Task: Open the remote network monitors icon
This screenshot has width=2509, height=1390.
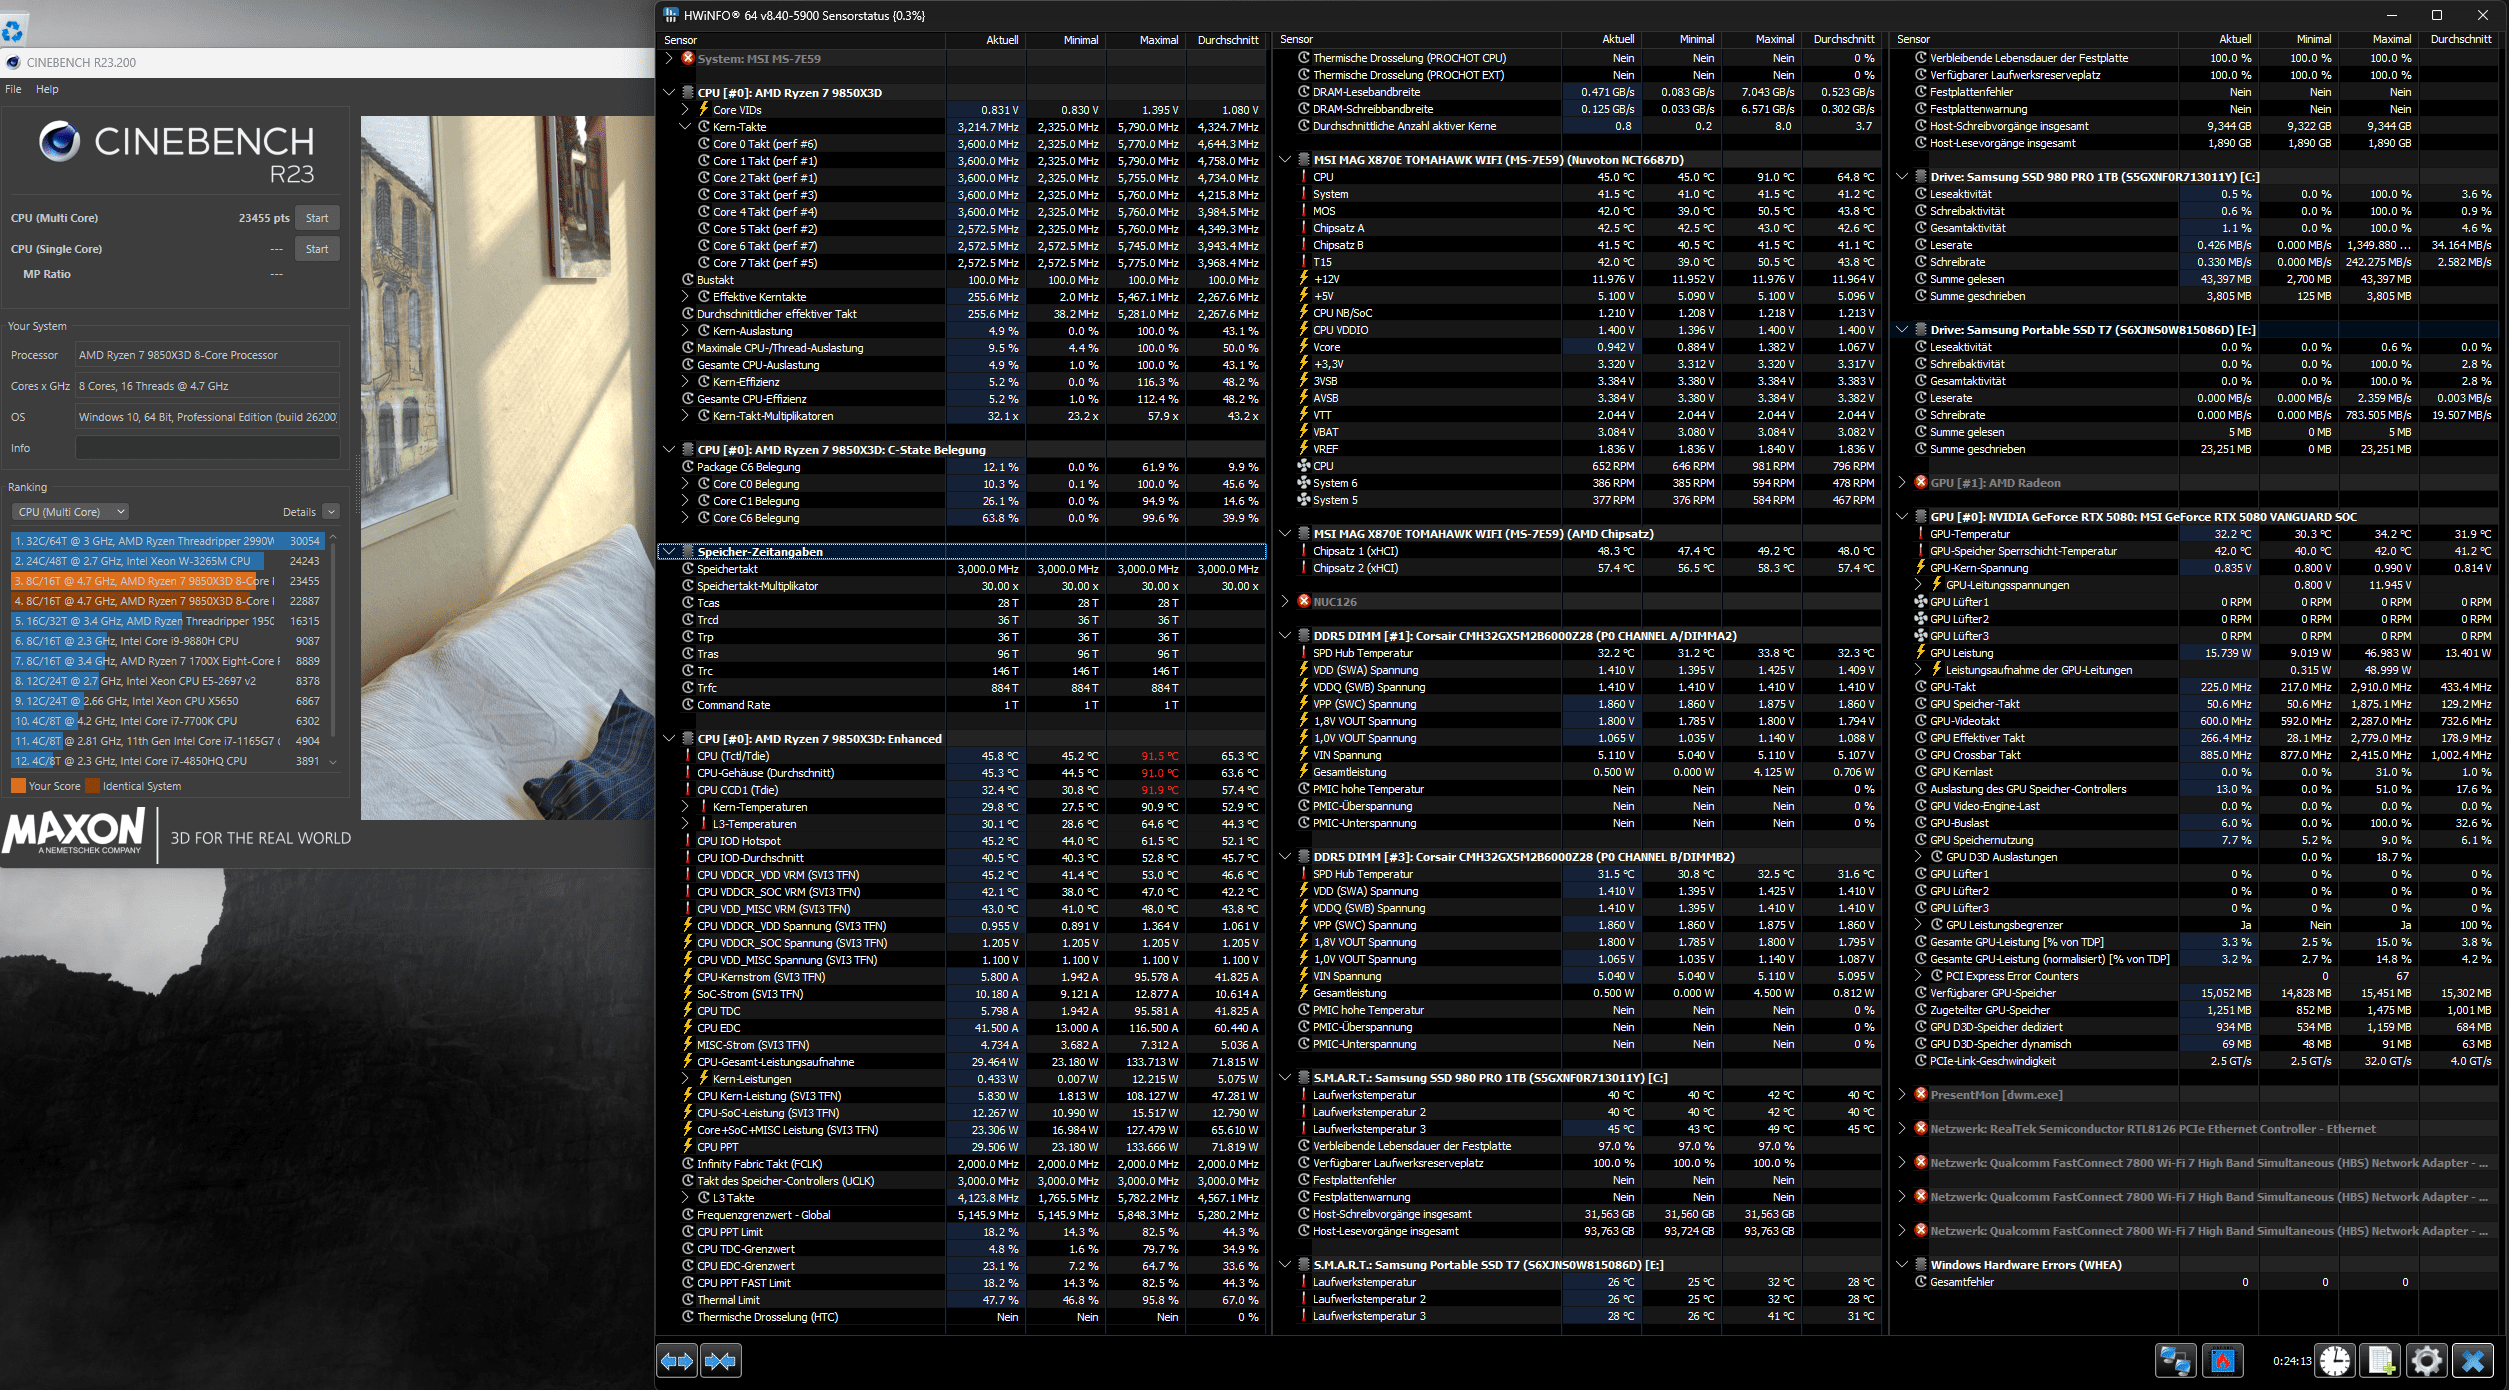Action: pyautogui.click(x=2175, y=1361)
